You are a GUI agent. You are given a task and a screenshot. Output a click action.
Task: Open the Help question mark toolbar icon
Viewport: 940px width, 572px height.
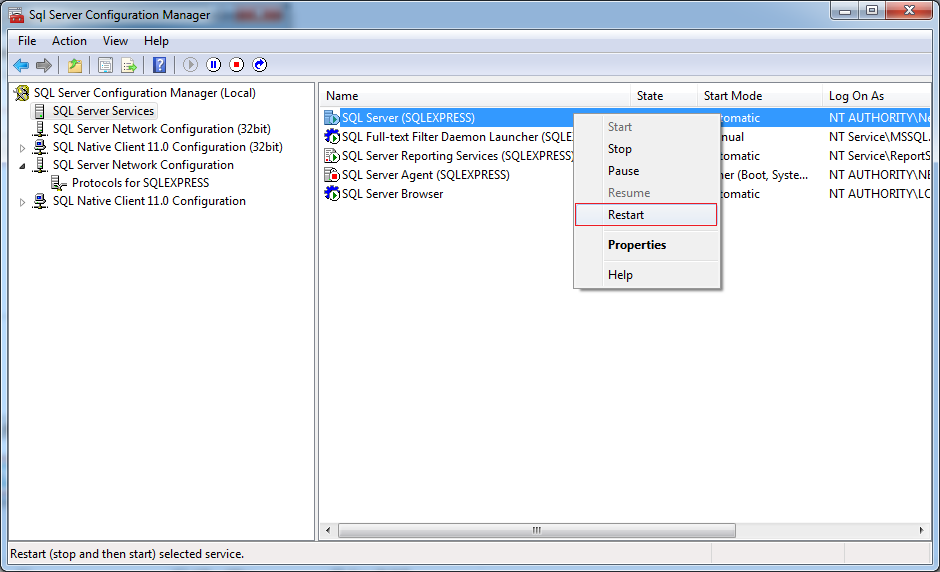pos(159,65)
